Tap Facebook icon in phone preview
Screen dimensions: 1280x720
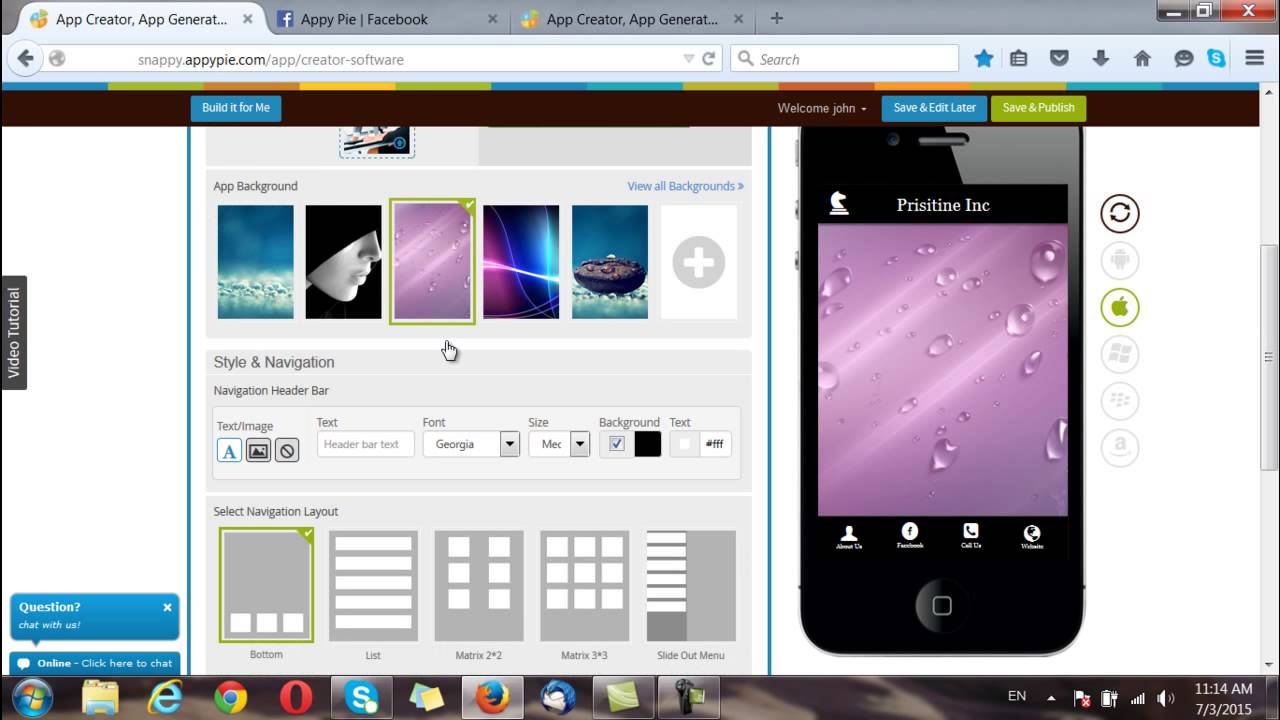point(910,535)
